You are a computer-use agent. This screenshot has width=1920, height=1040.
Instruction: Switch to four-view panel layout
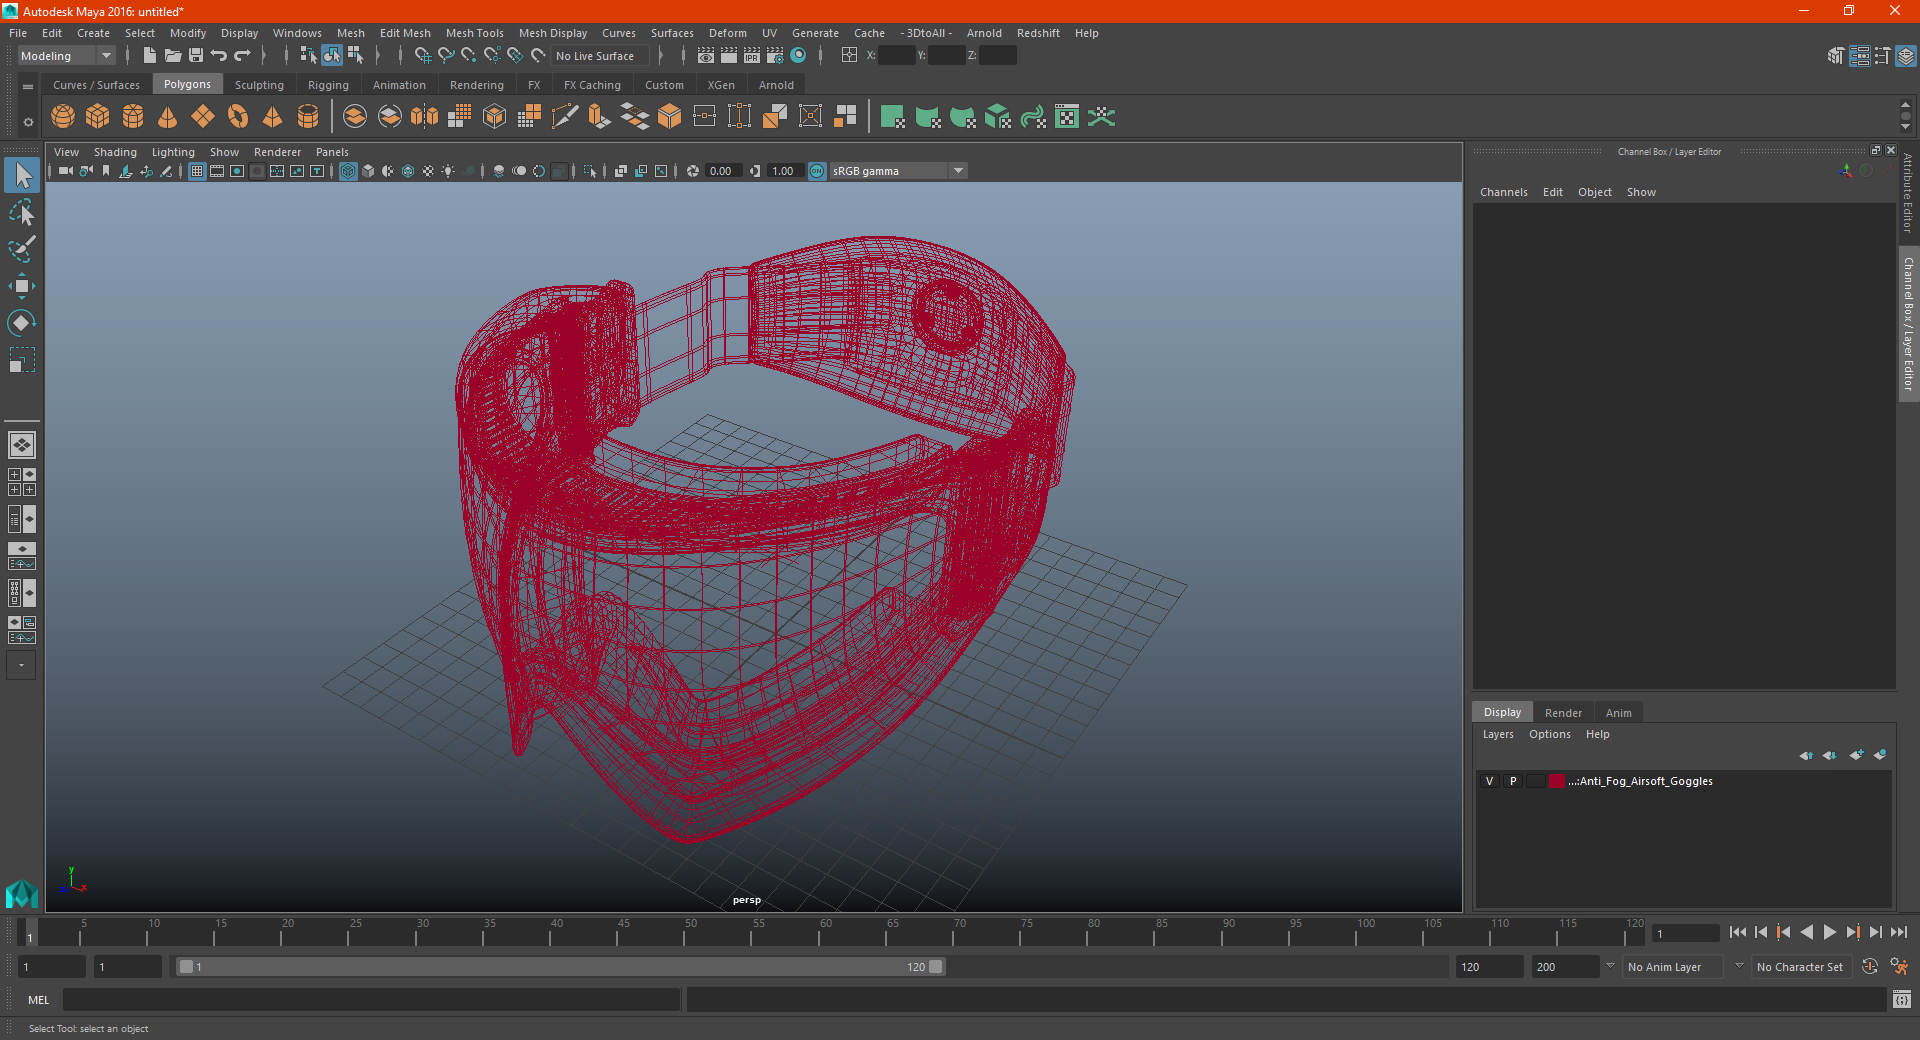tap(22, 482)
